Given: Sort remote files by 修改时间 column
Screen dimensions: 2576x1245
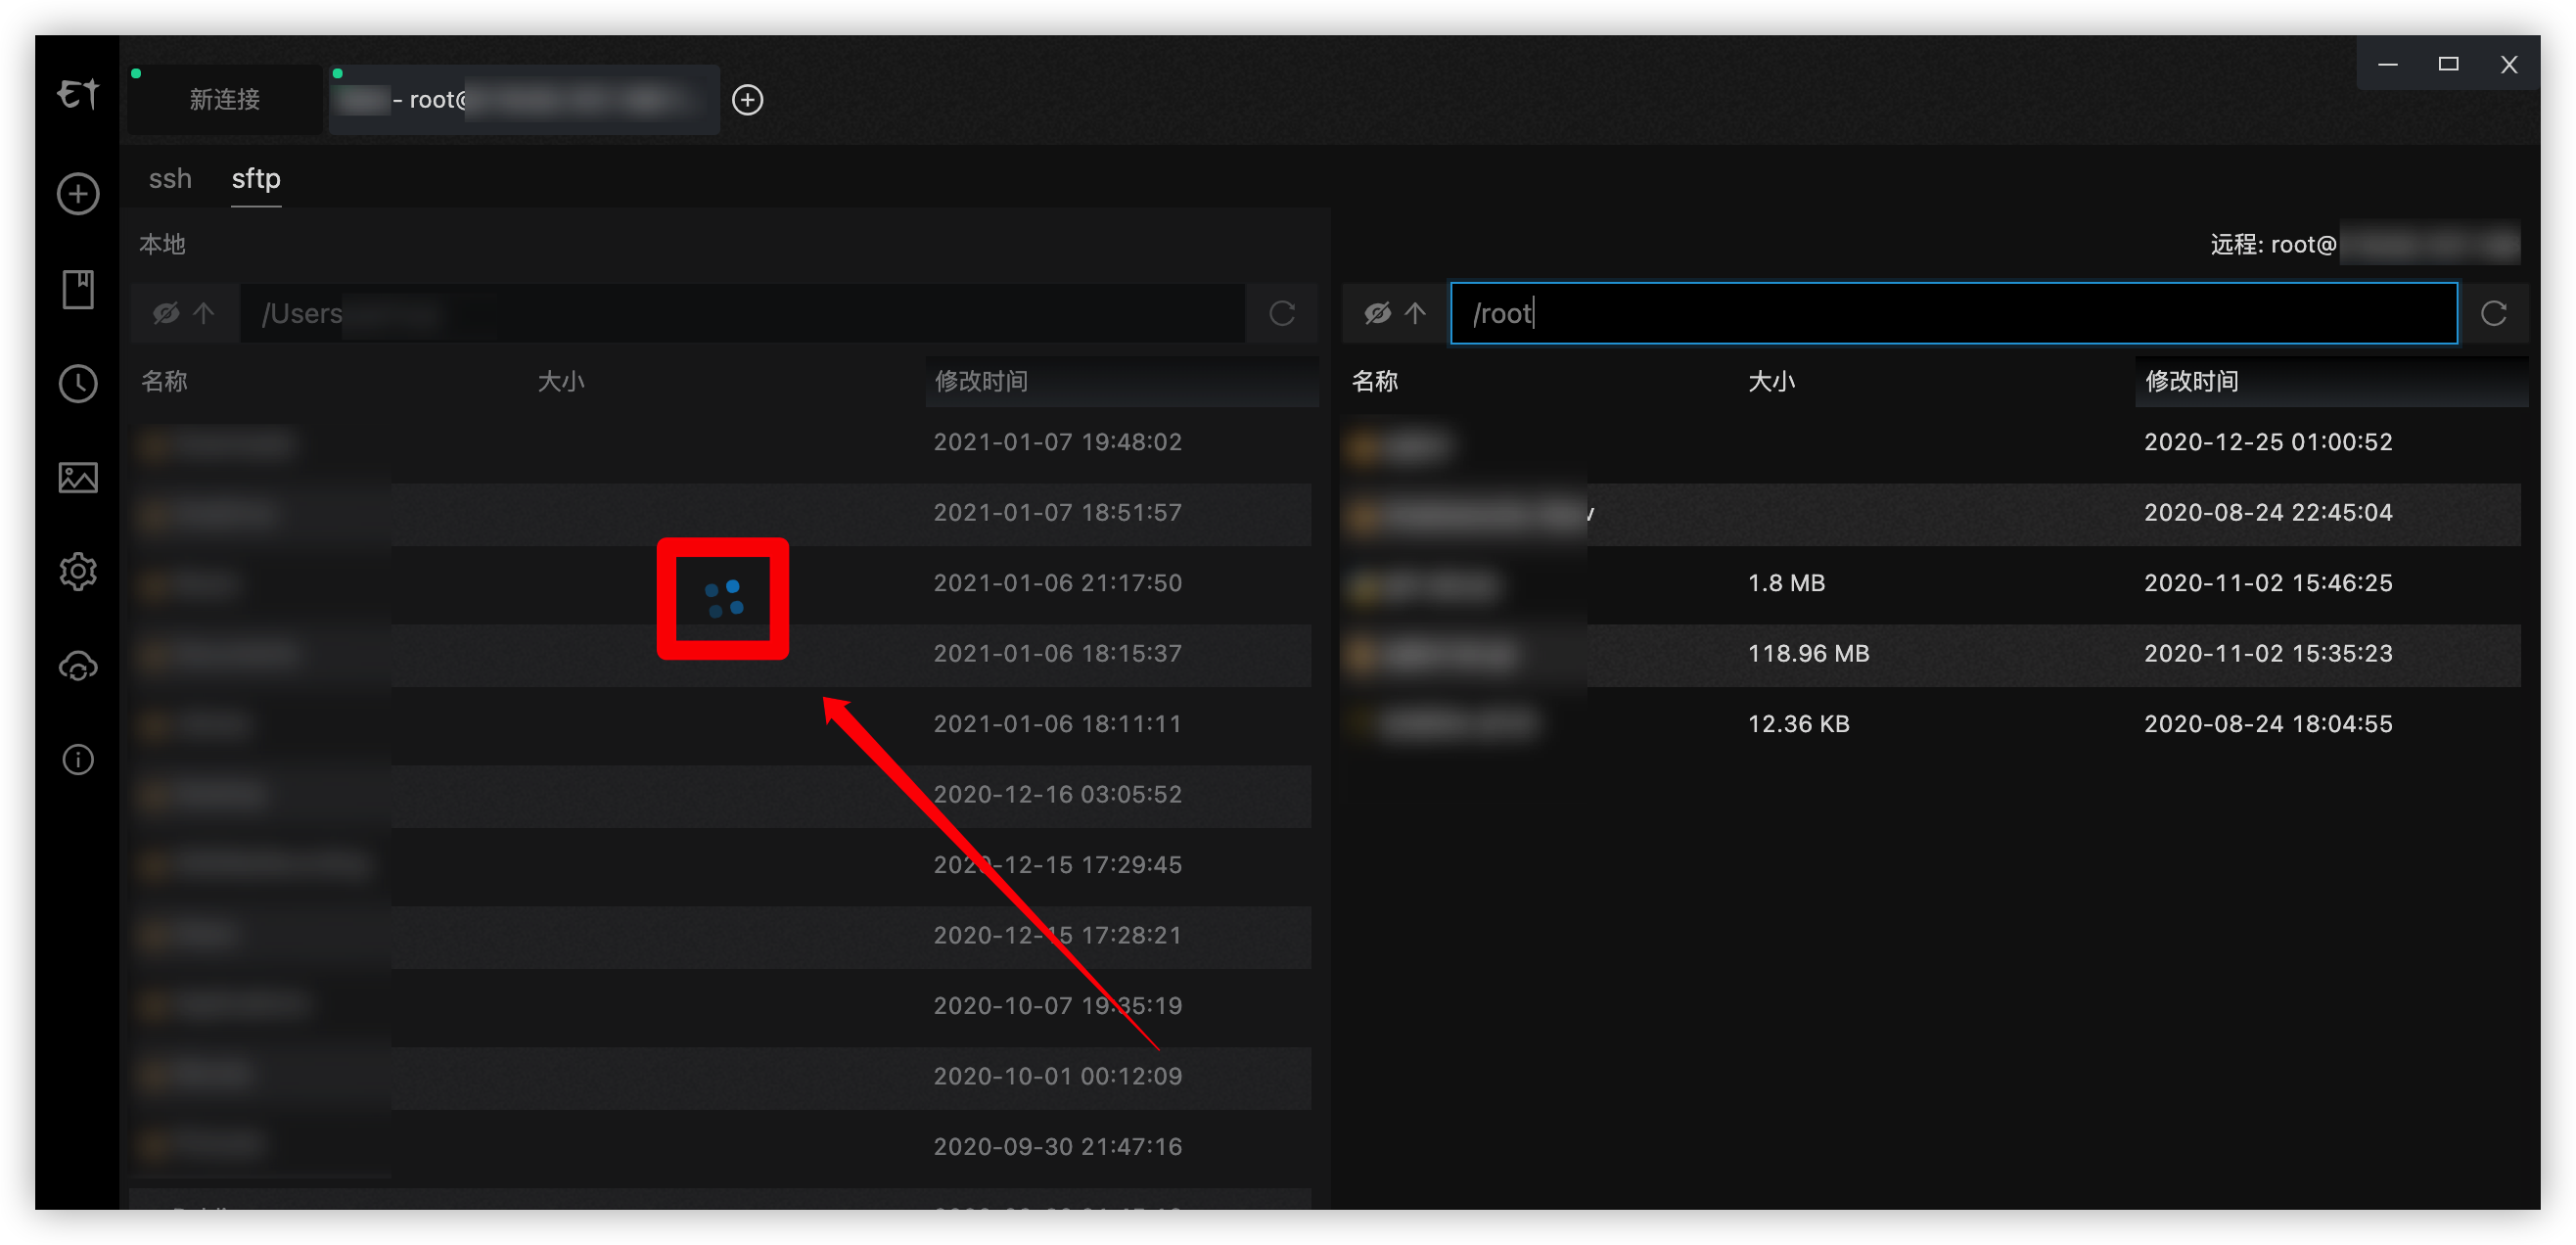Looking at the screenshot, I should 2191,381.
